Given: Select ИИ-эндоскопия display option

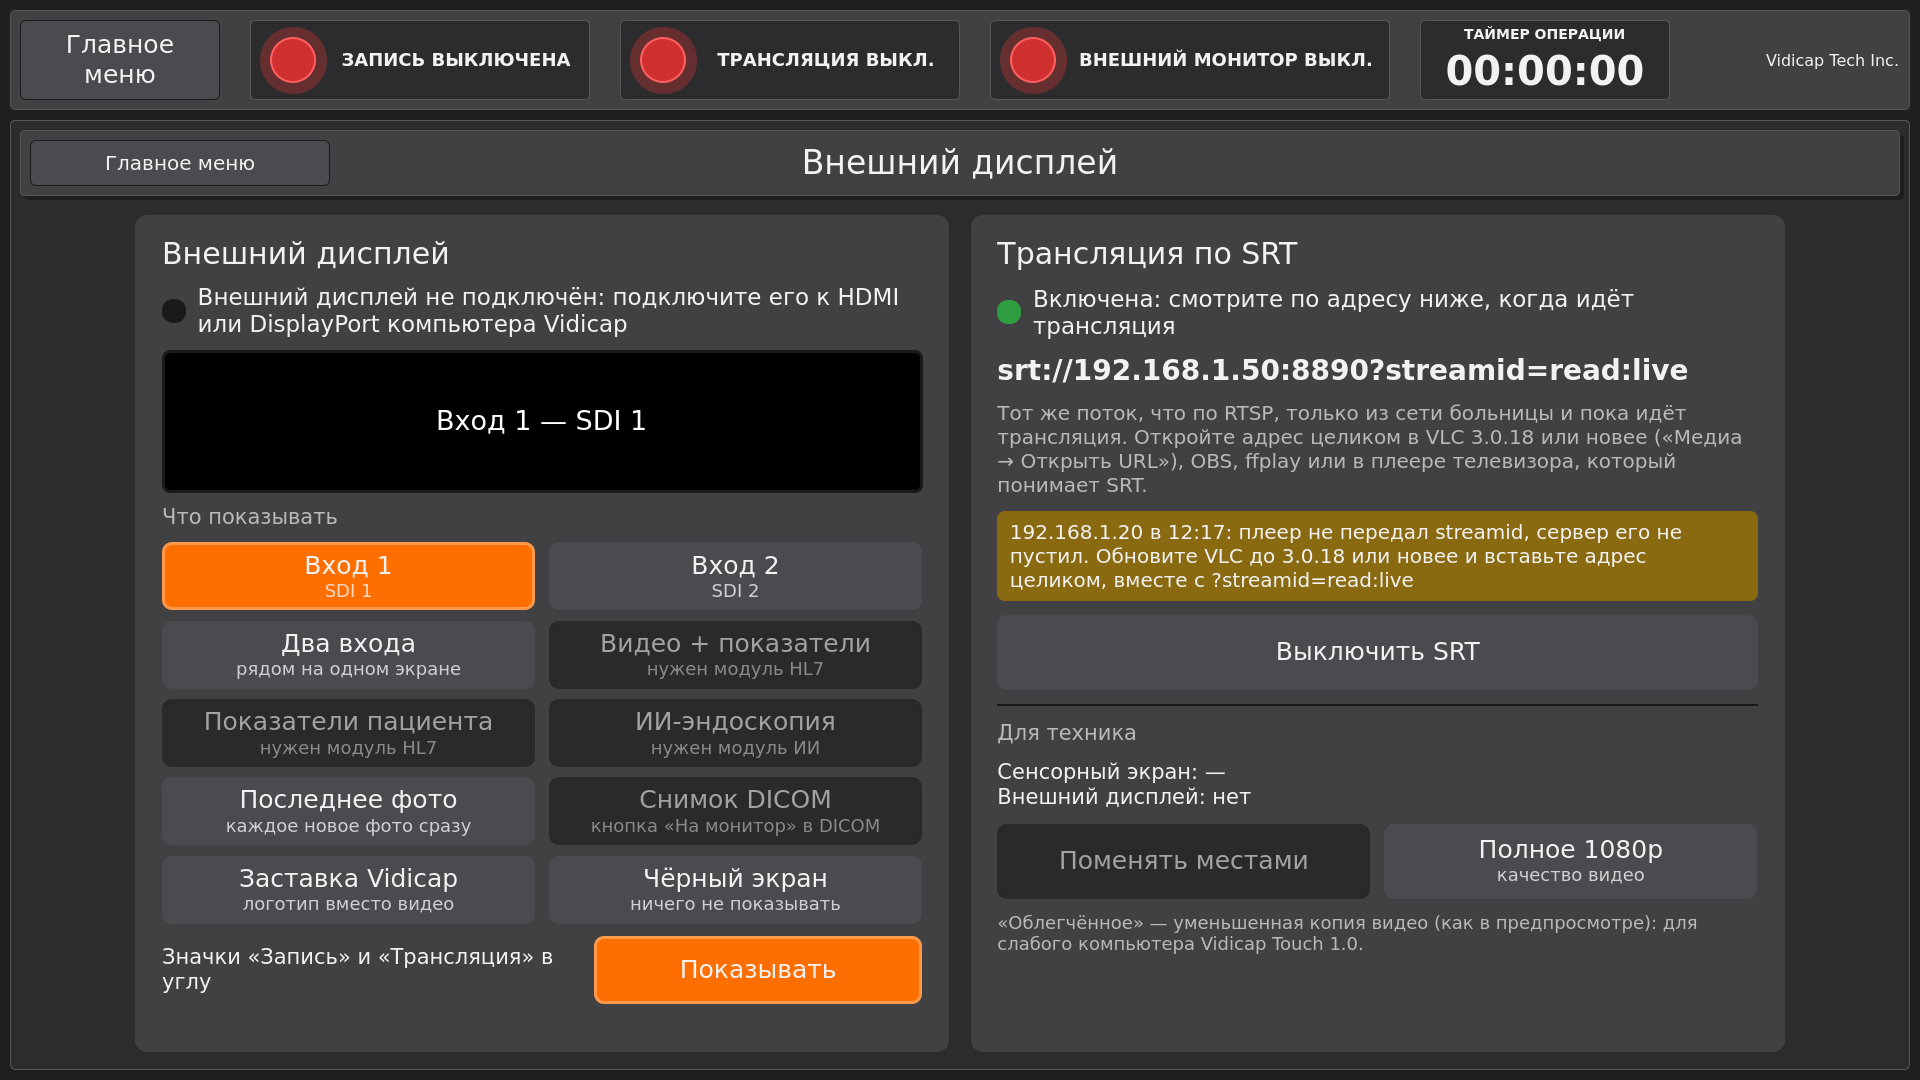Looking at the screenshot, I should (x=735, y=733).
